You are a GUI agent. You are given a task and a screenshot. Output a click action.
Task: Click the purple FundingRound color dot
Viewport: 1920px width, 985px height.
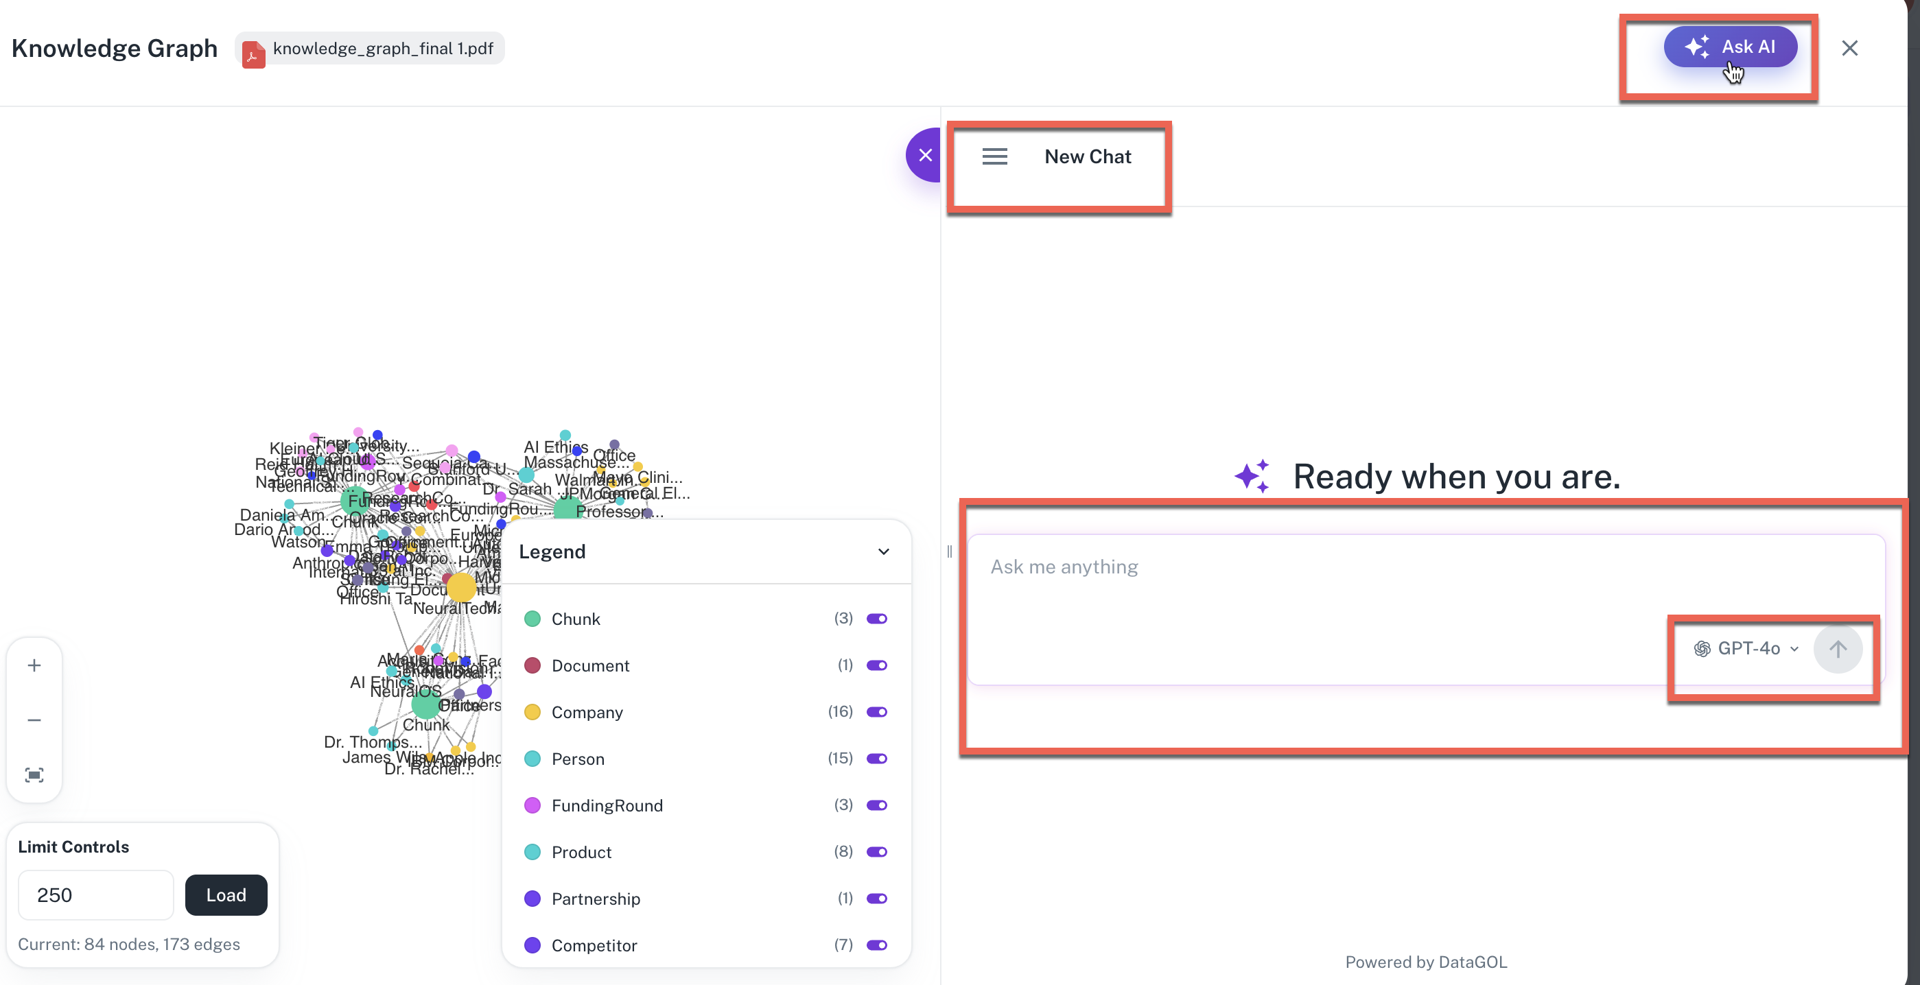(532, 806)
